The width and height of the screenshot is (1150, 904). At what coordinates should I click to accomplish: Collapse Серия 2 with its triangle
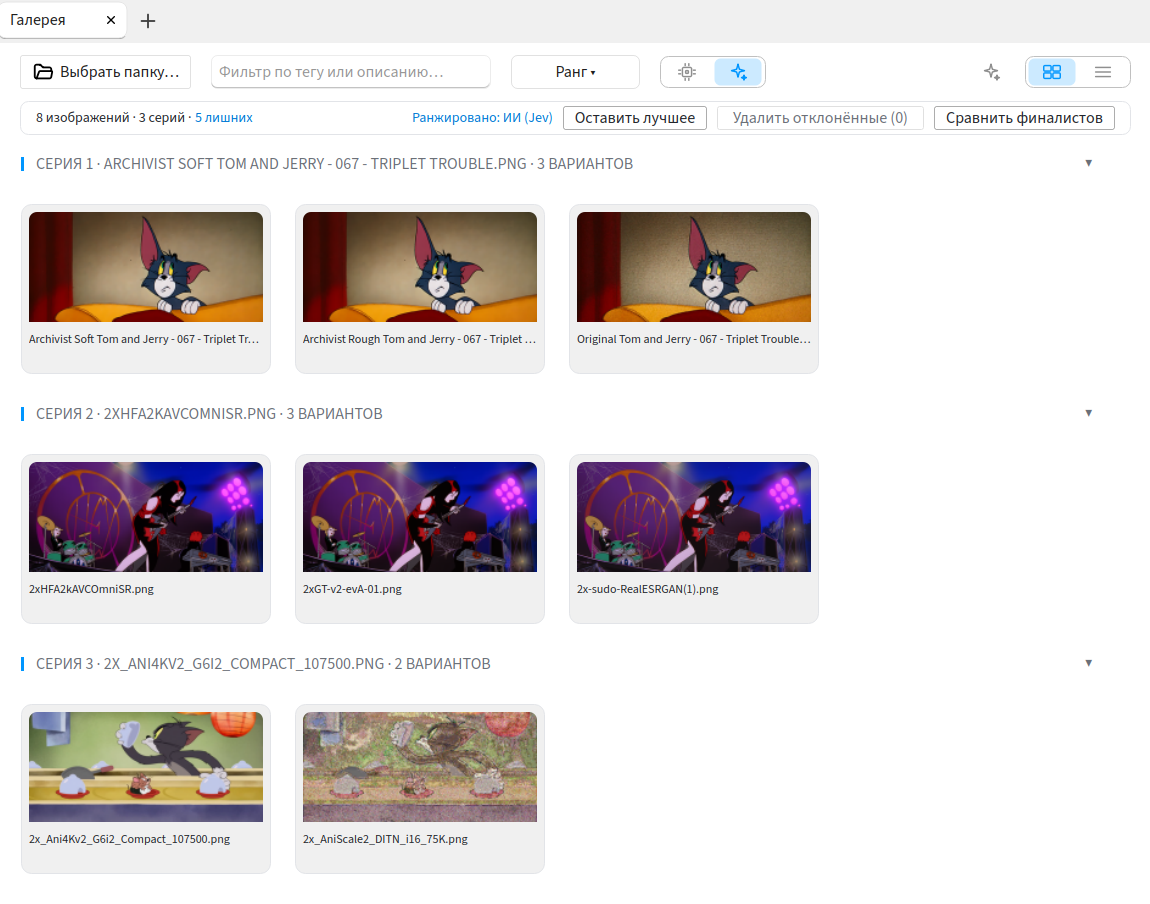pyautogui.click(x=1088, y=413)
